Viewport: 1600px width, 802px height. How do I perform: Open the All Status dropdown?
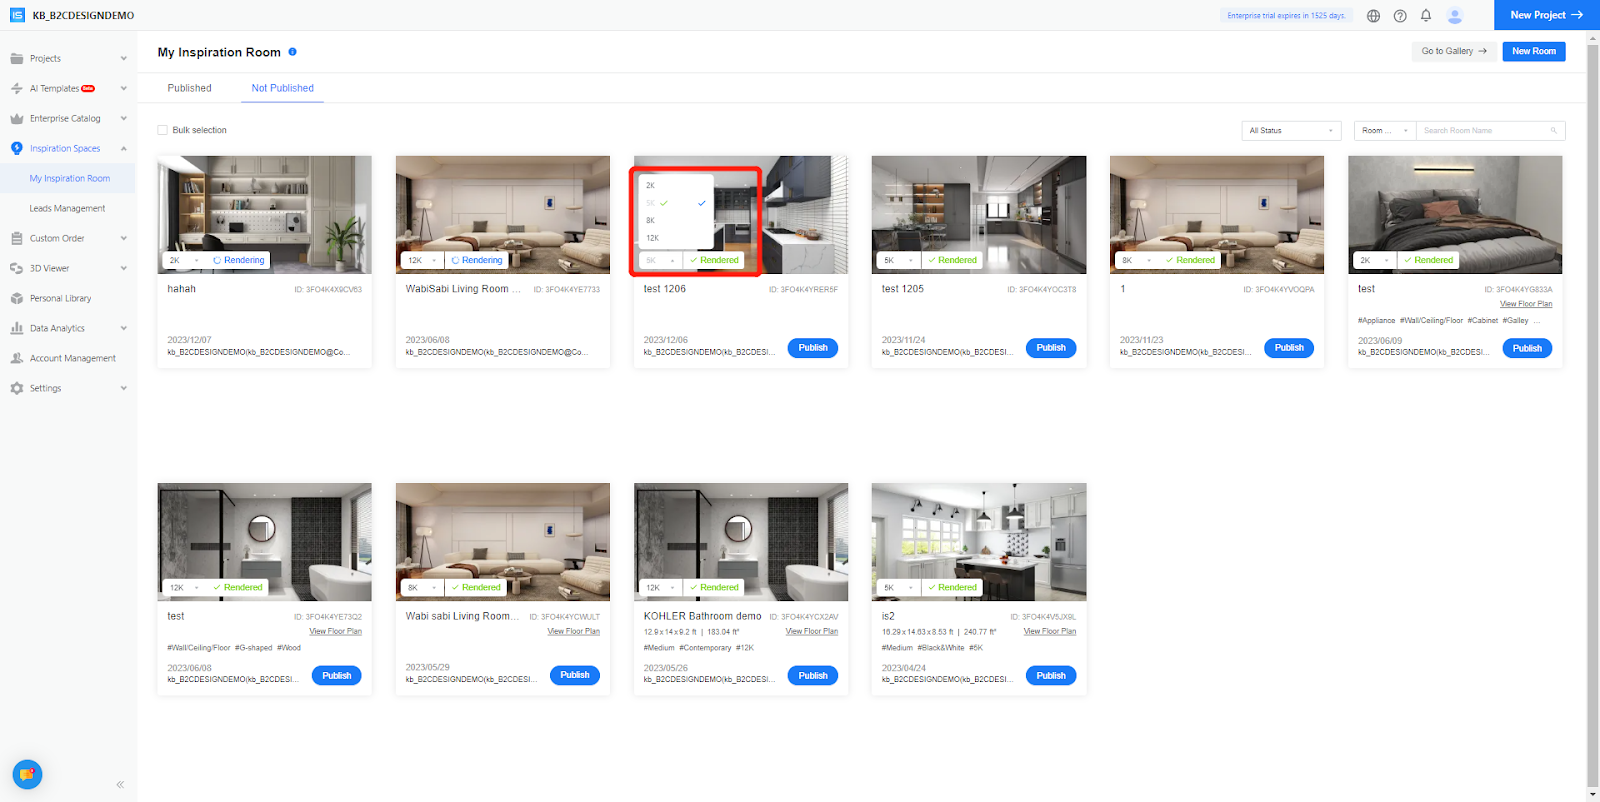1291,131
